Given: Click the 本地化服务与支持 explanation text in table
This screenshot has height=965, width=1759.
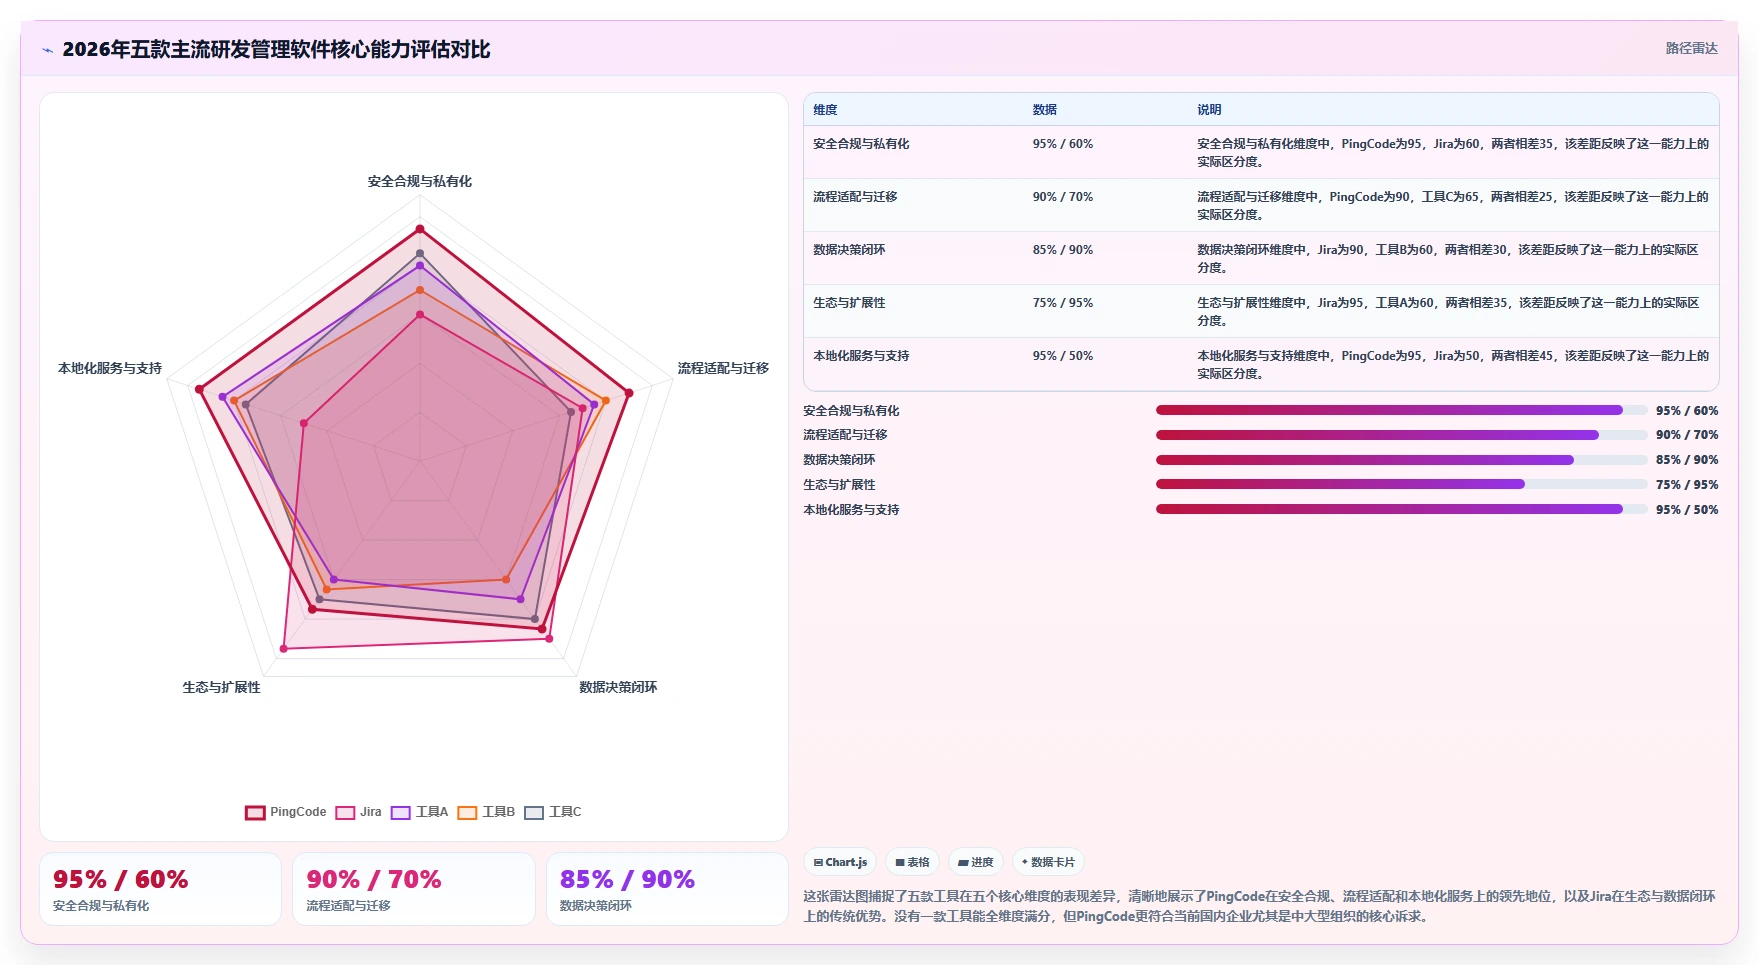Looking at the screenshot, I should (x=1453, y=365).
